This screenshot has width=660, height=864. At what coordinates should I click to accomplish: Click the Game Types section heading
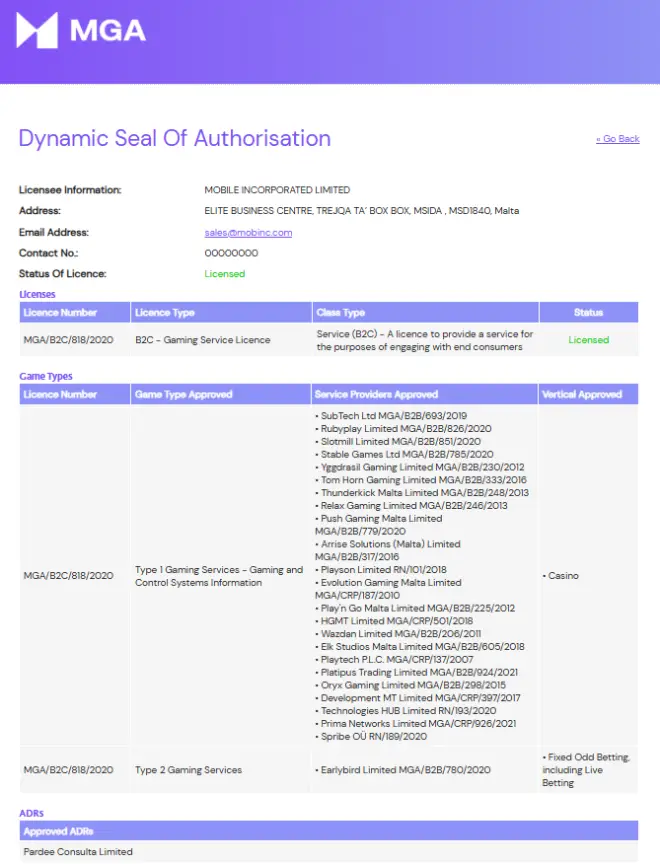[46, 376]
